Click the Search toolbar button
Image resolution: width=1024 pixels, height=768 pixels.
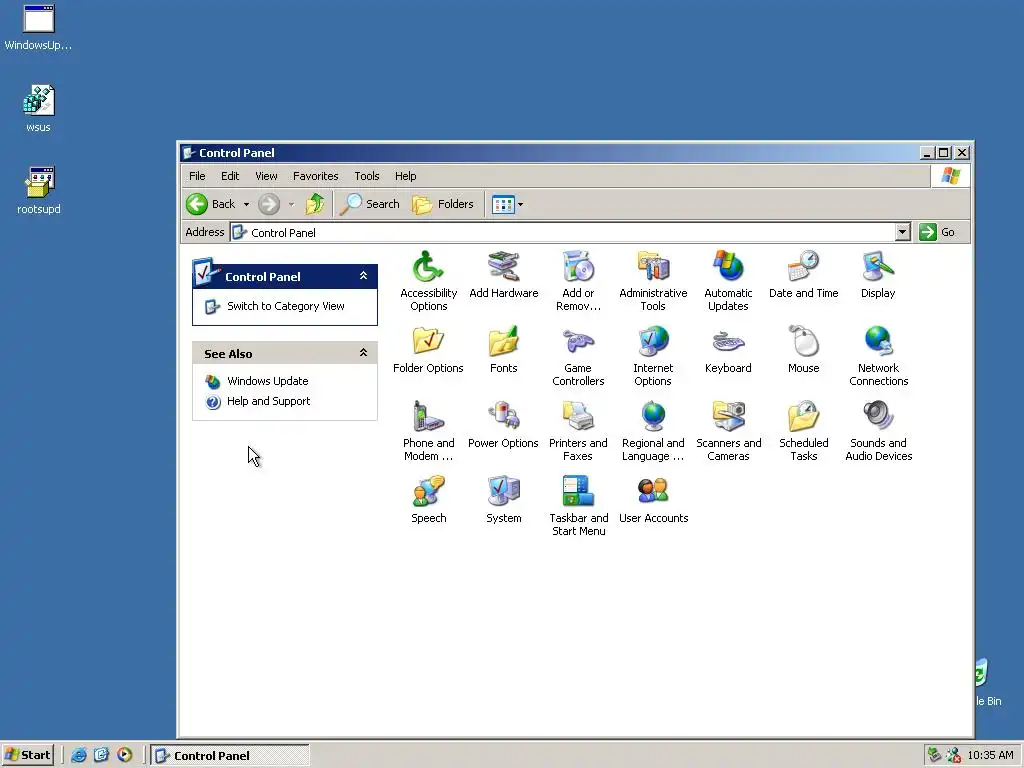click(370, 204)
